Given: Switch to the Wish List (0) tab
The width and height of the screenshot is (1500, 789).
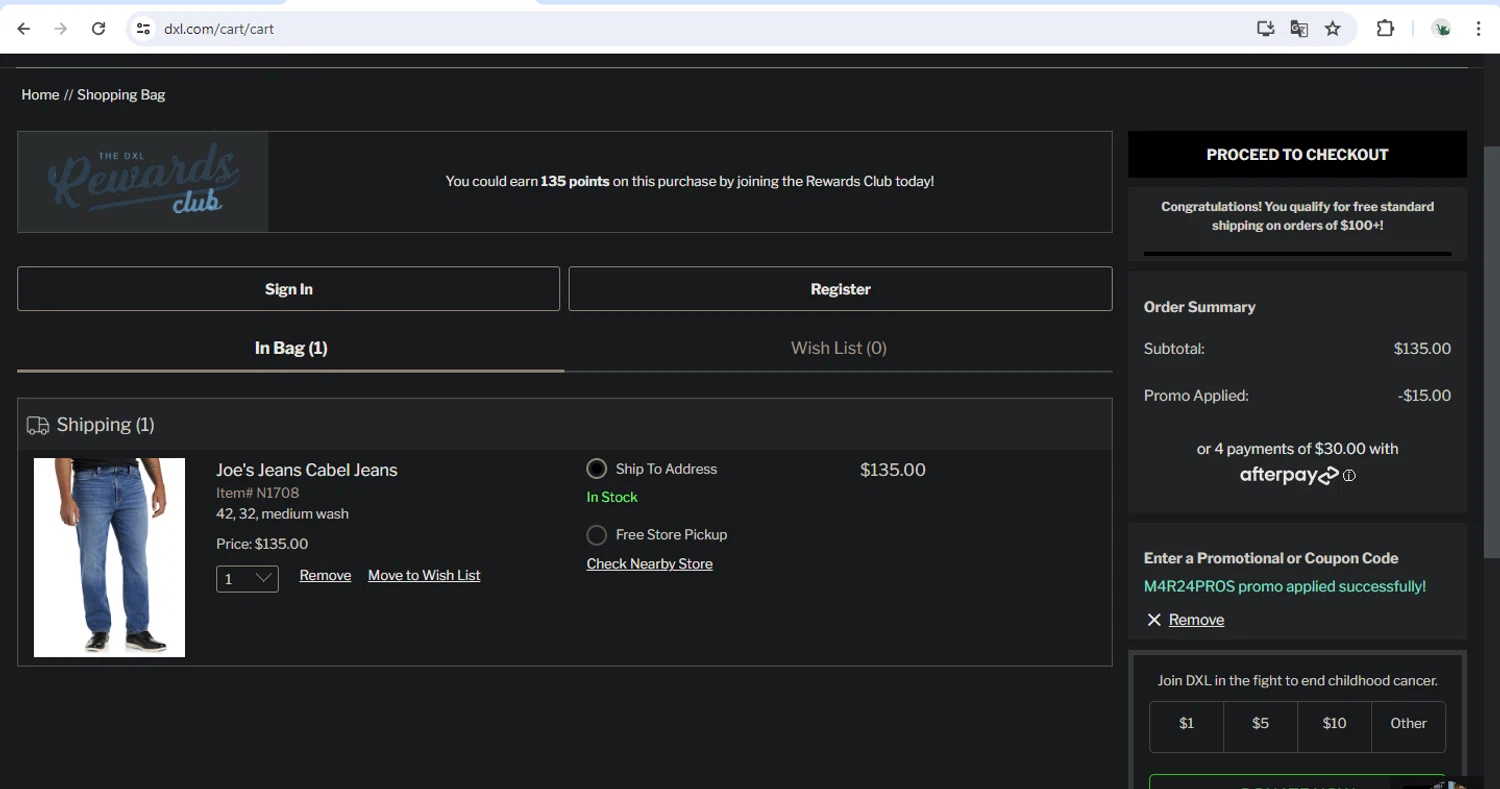Looking at the screenshot, I should (838, 348).
